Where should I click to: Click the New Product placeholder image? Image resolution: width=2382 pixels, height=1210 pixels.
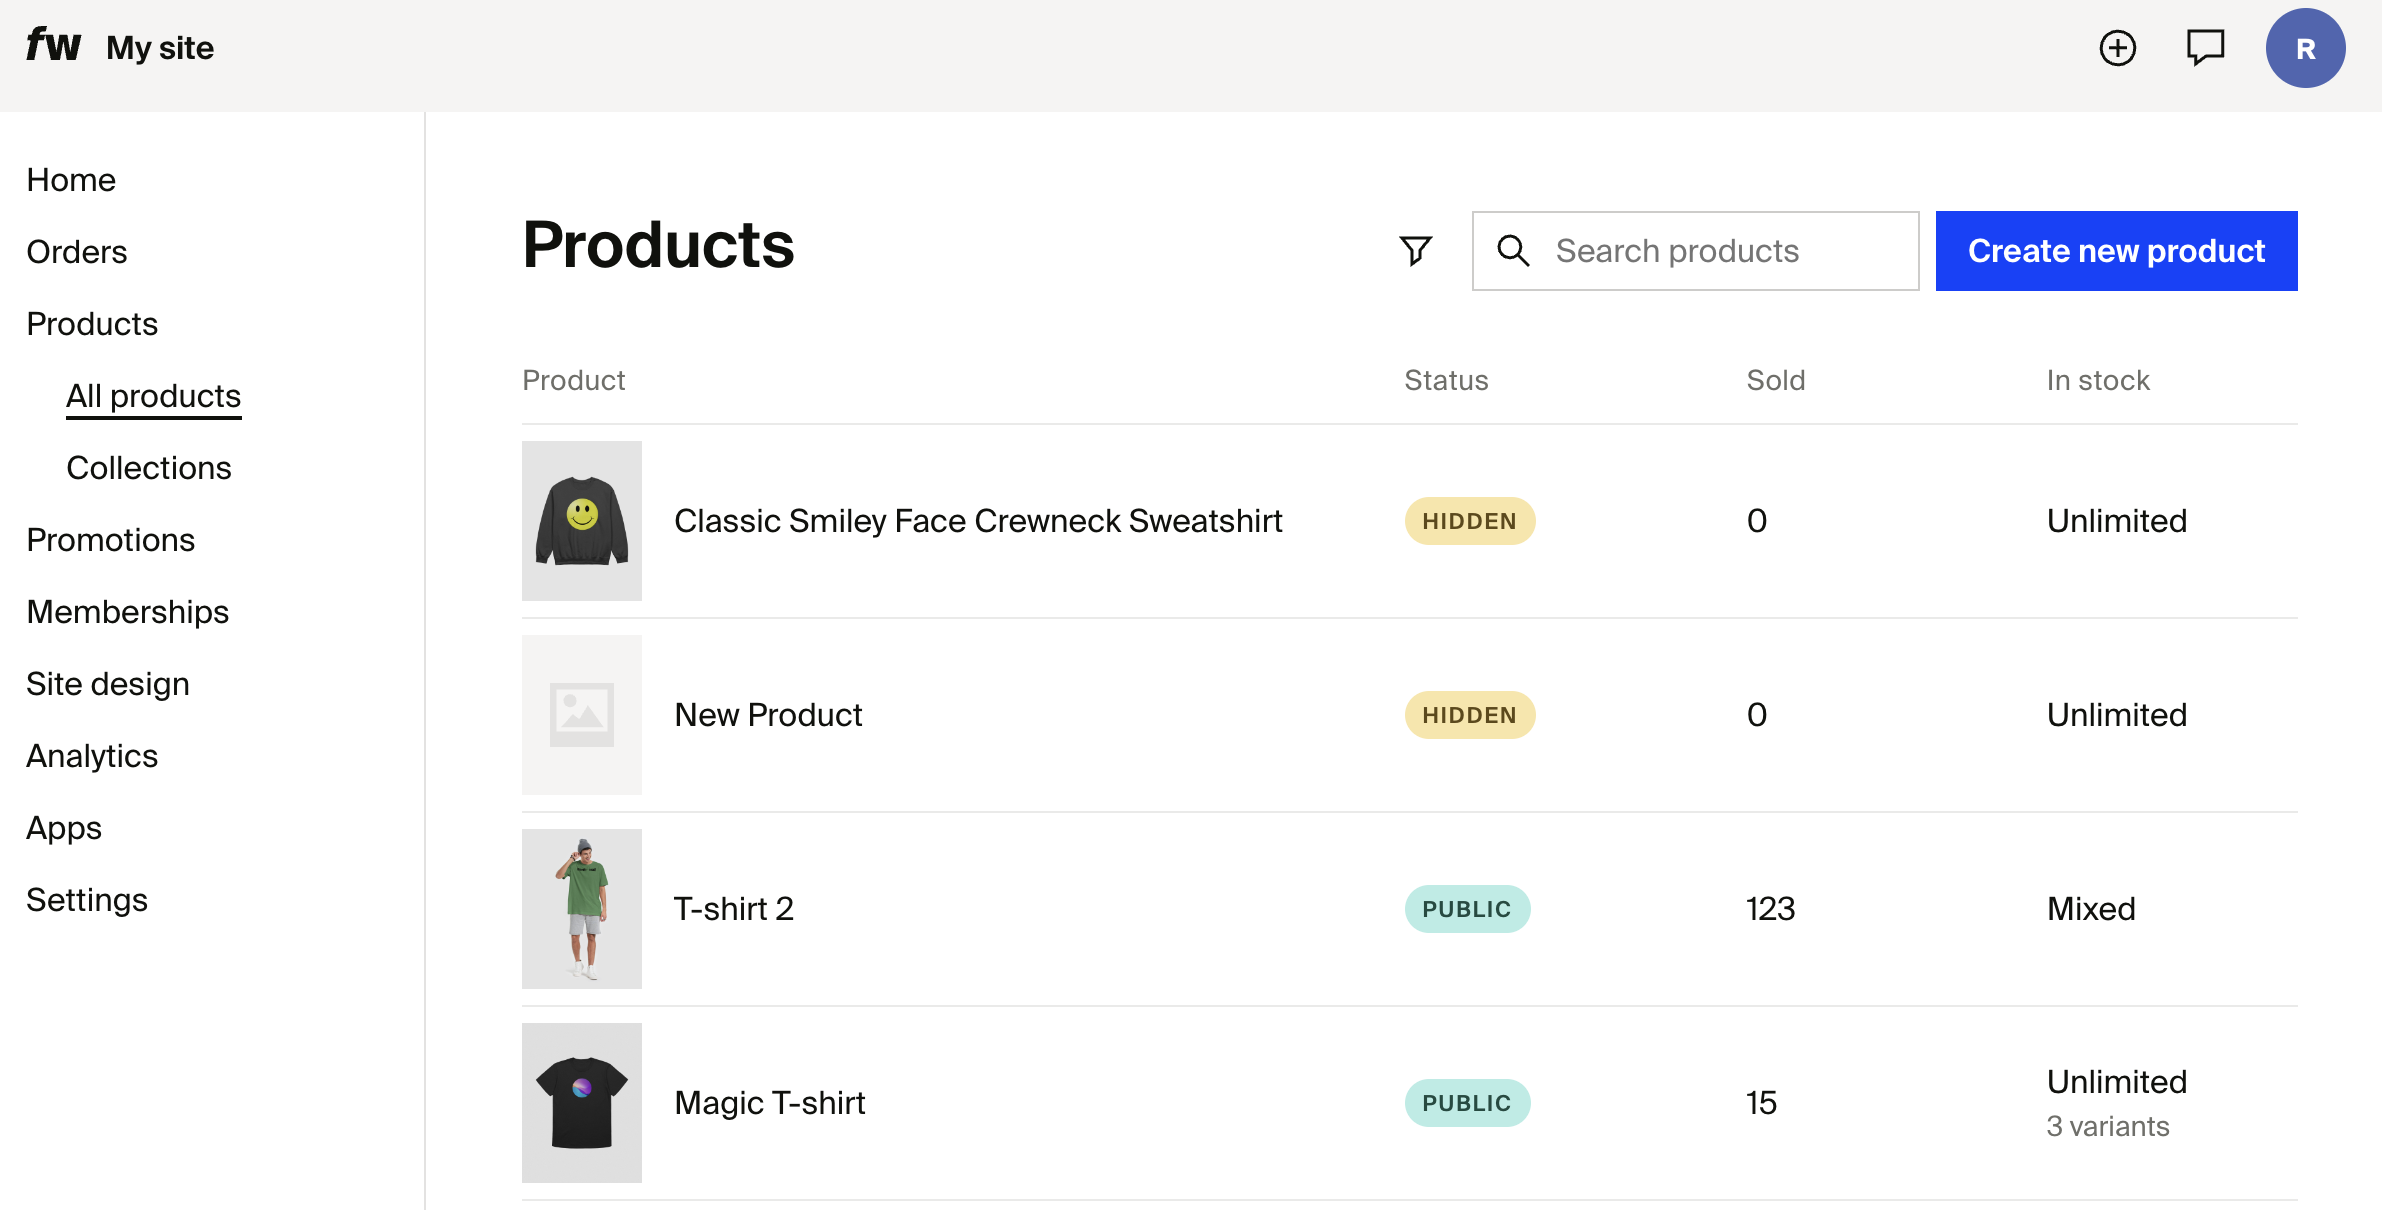click(x=582, y=715)
